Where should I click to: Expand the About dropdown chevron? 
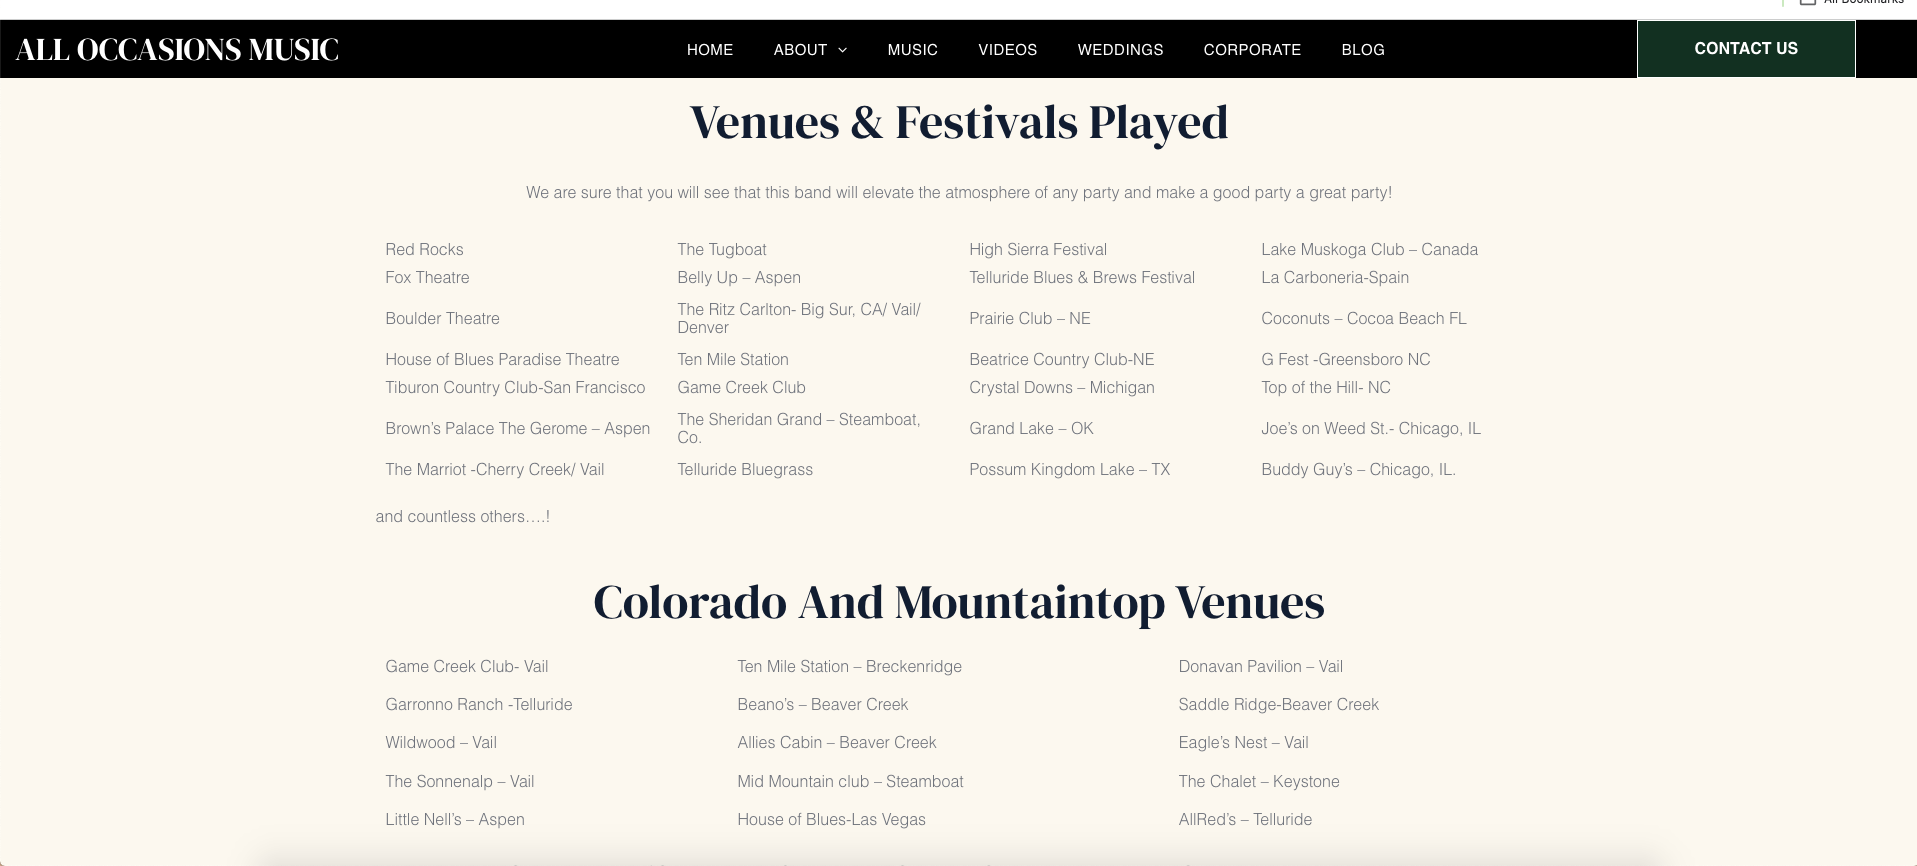click(842, 50)
